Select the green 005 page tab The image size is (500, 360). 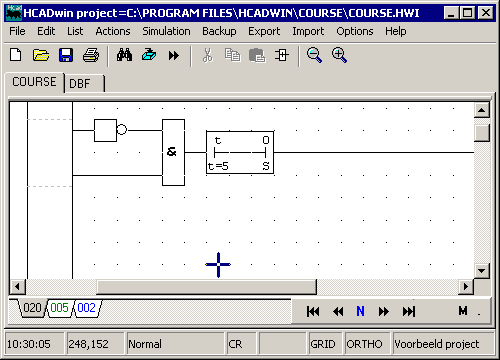(60, 307)
